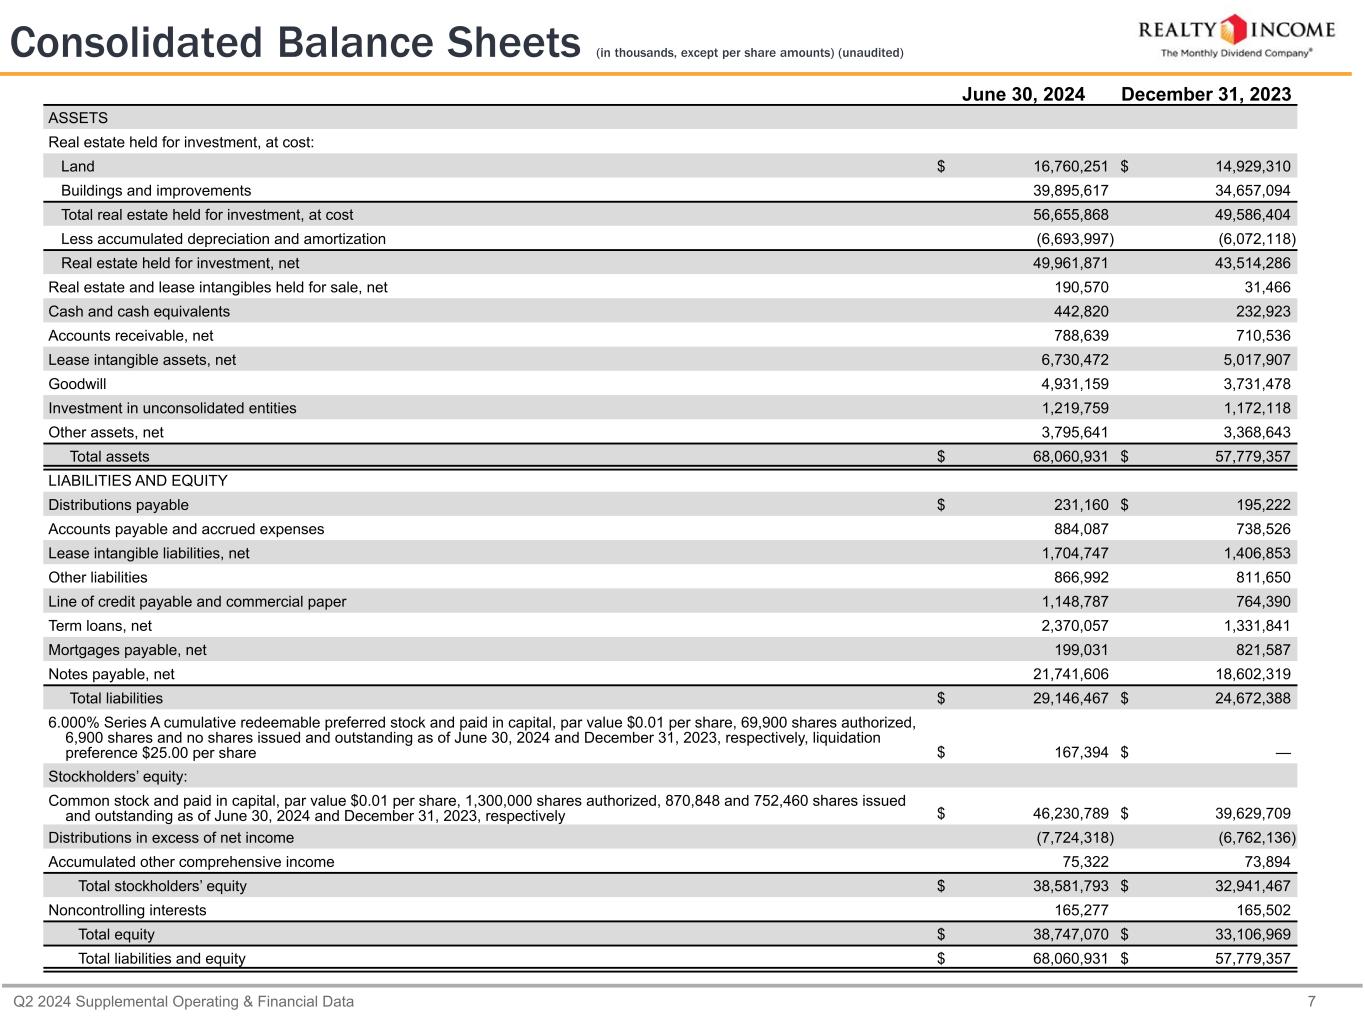
Task: Select the Stockholders' equity heading
Action: pyautogui.click(x=118, y=777)
